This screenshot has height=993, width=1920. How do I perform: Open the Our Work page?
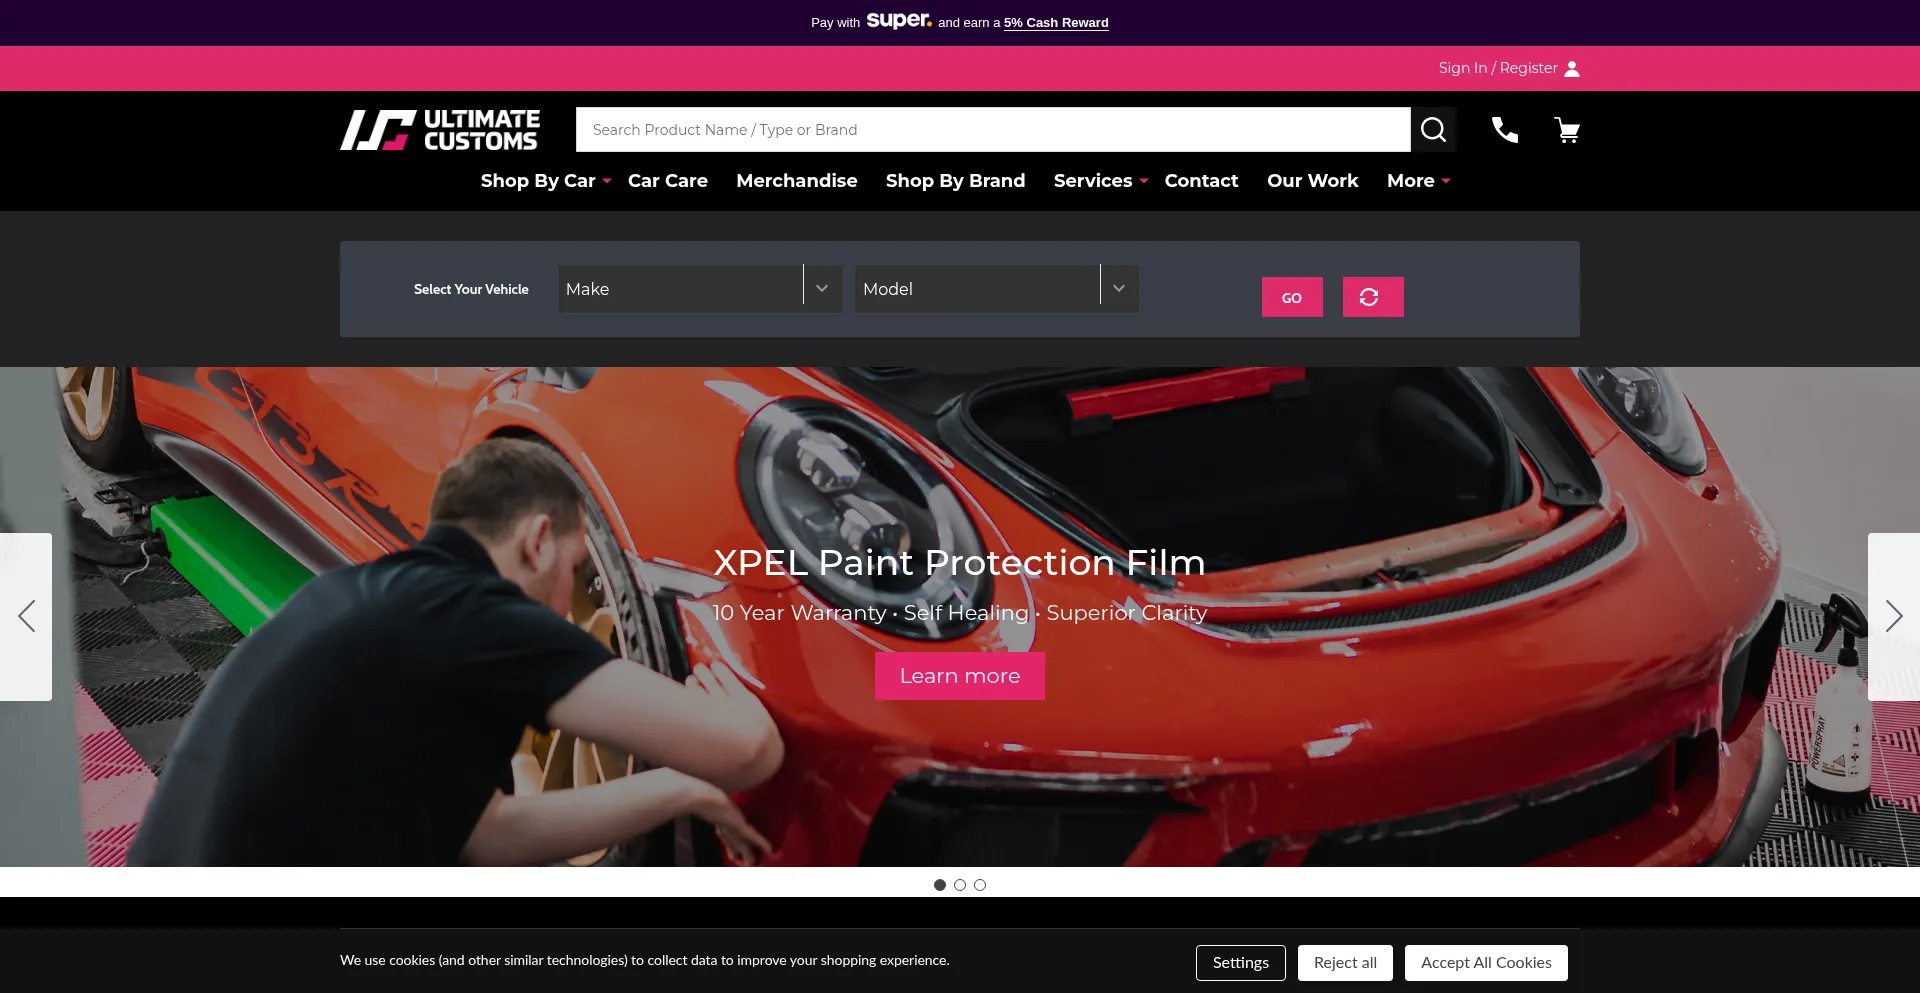1312,181
